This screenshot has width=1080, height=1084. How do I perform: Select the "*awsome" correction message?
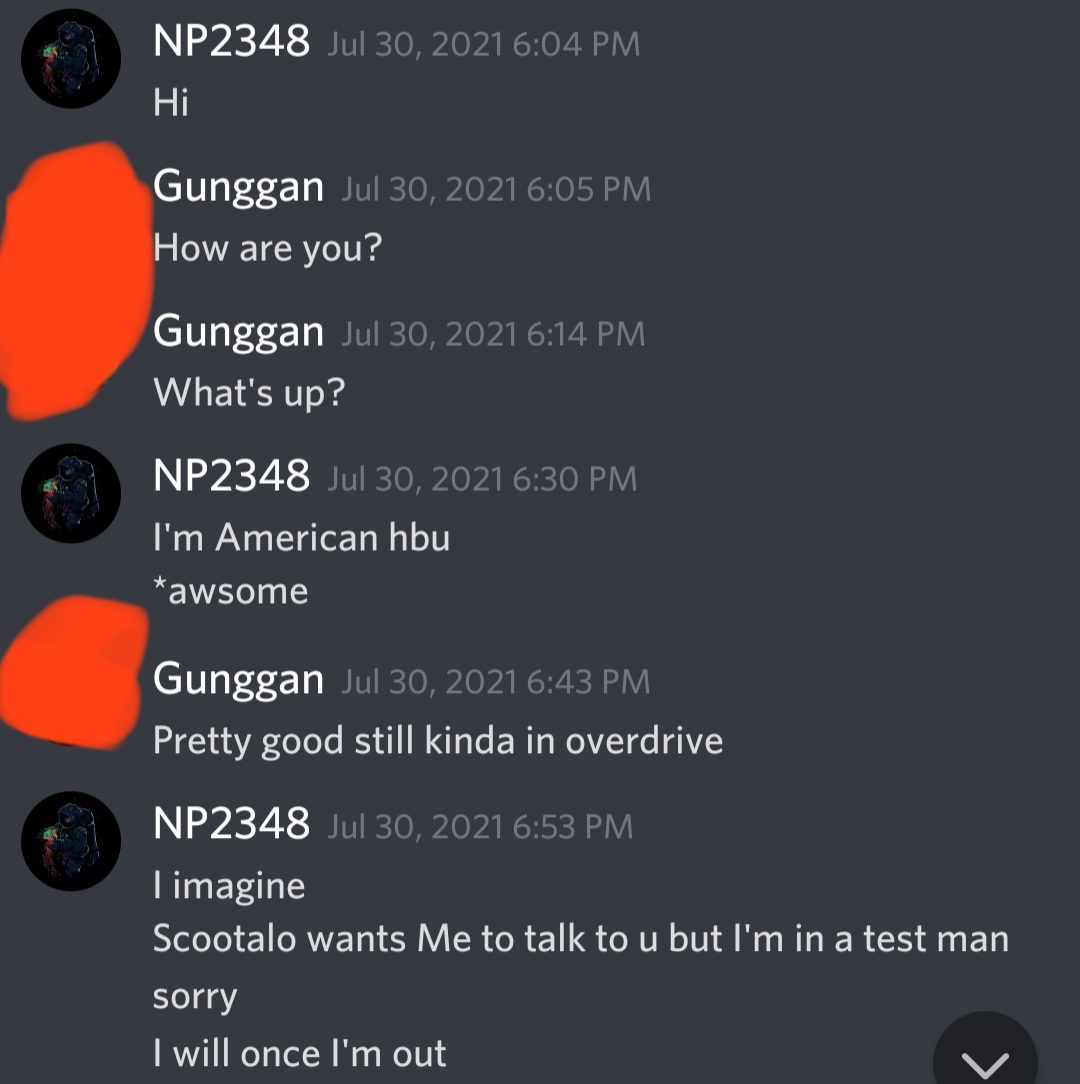point(230,591)
